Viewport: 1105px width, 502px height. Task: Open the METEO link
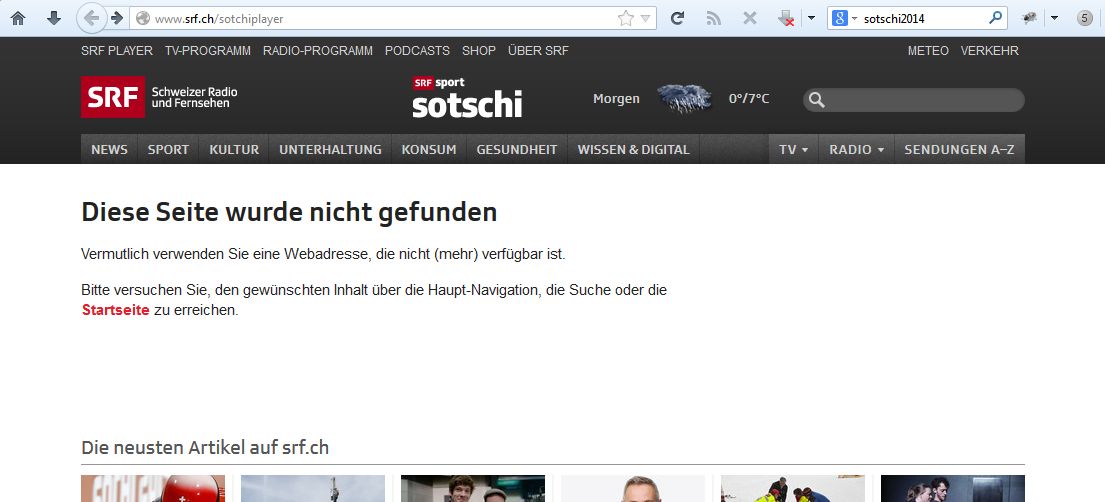tap(928, 51)
